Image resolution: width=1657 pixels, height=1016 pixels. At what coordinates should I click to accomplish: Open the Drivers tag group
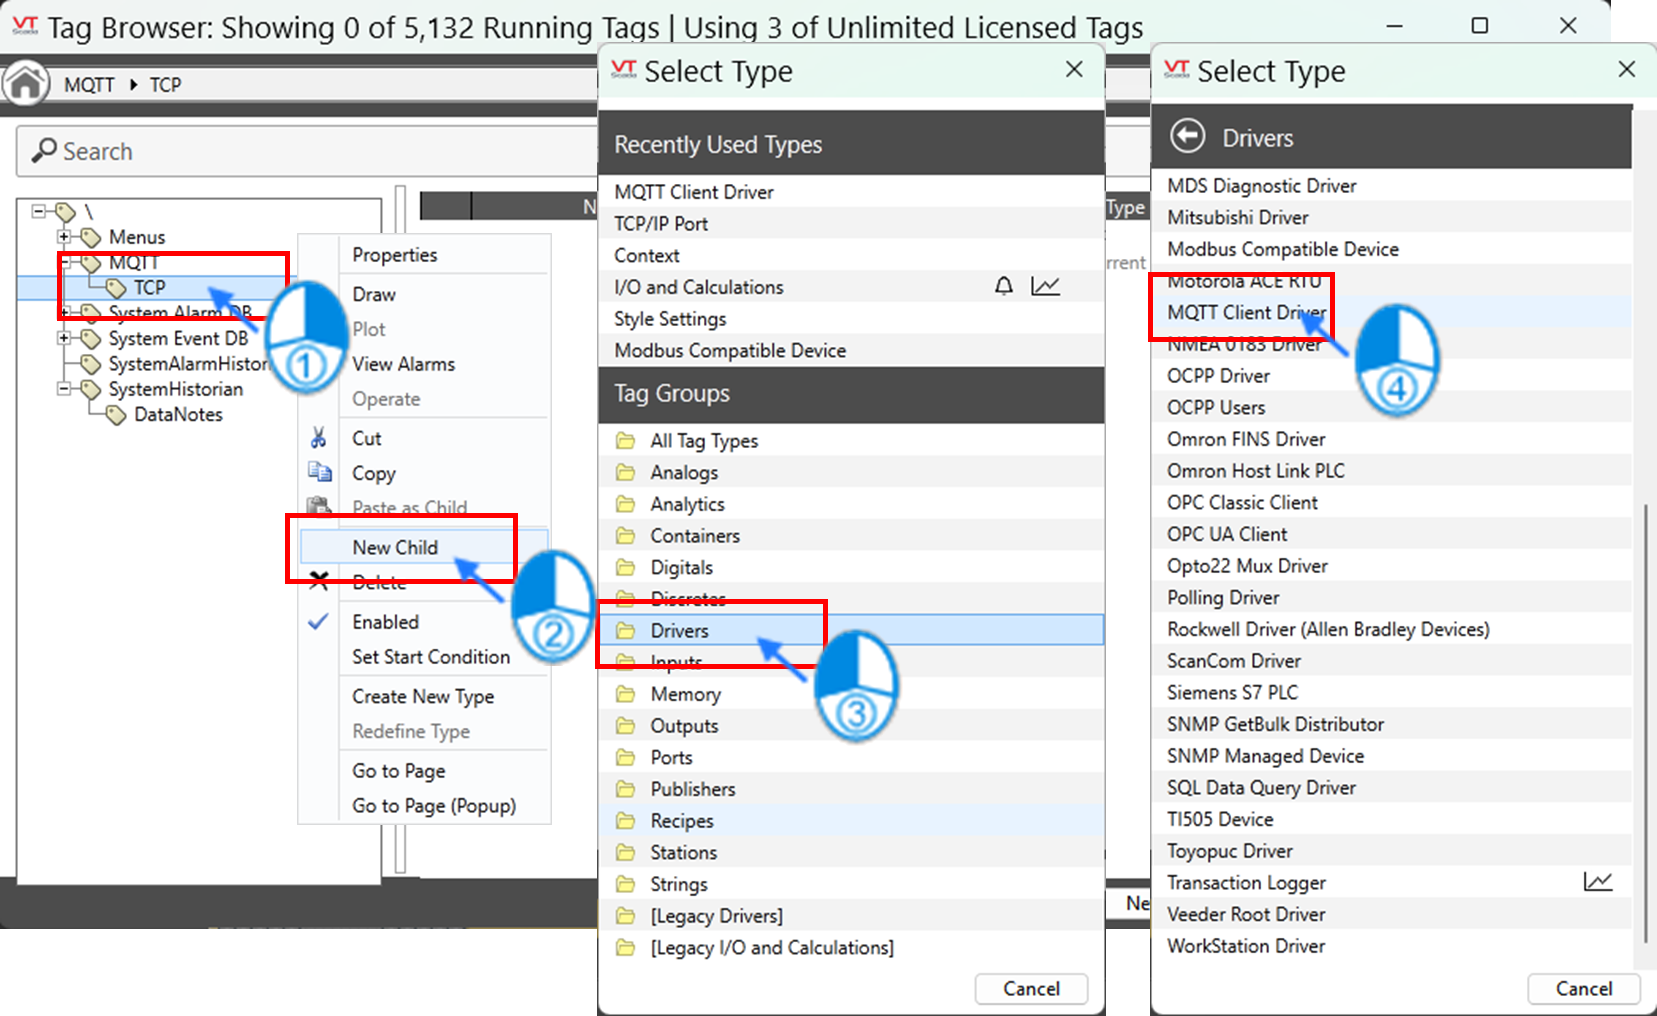[851, 630]
